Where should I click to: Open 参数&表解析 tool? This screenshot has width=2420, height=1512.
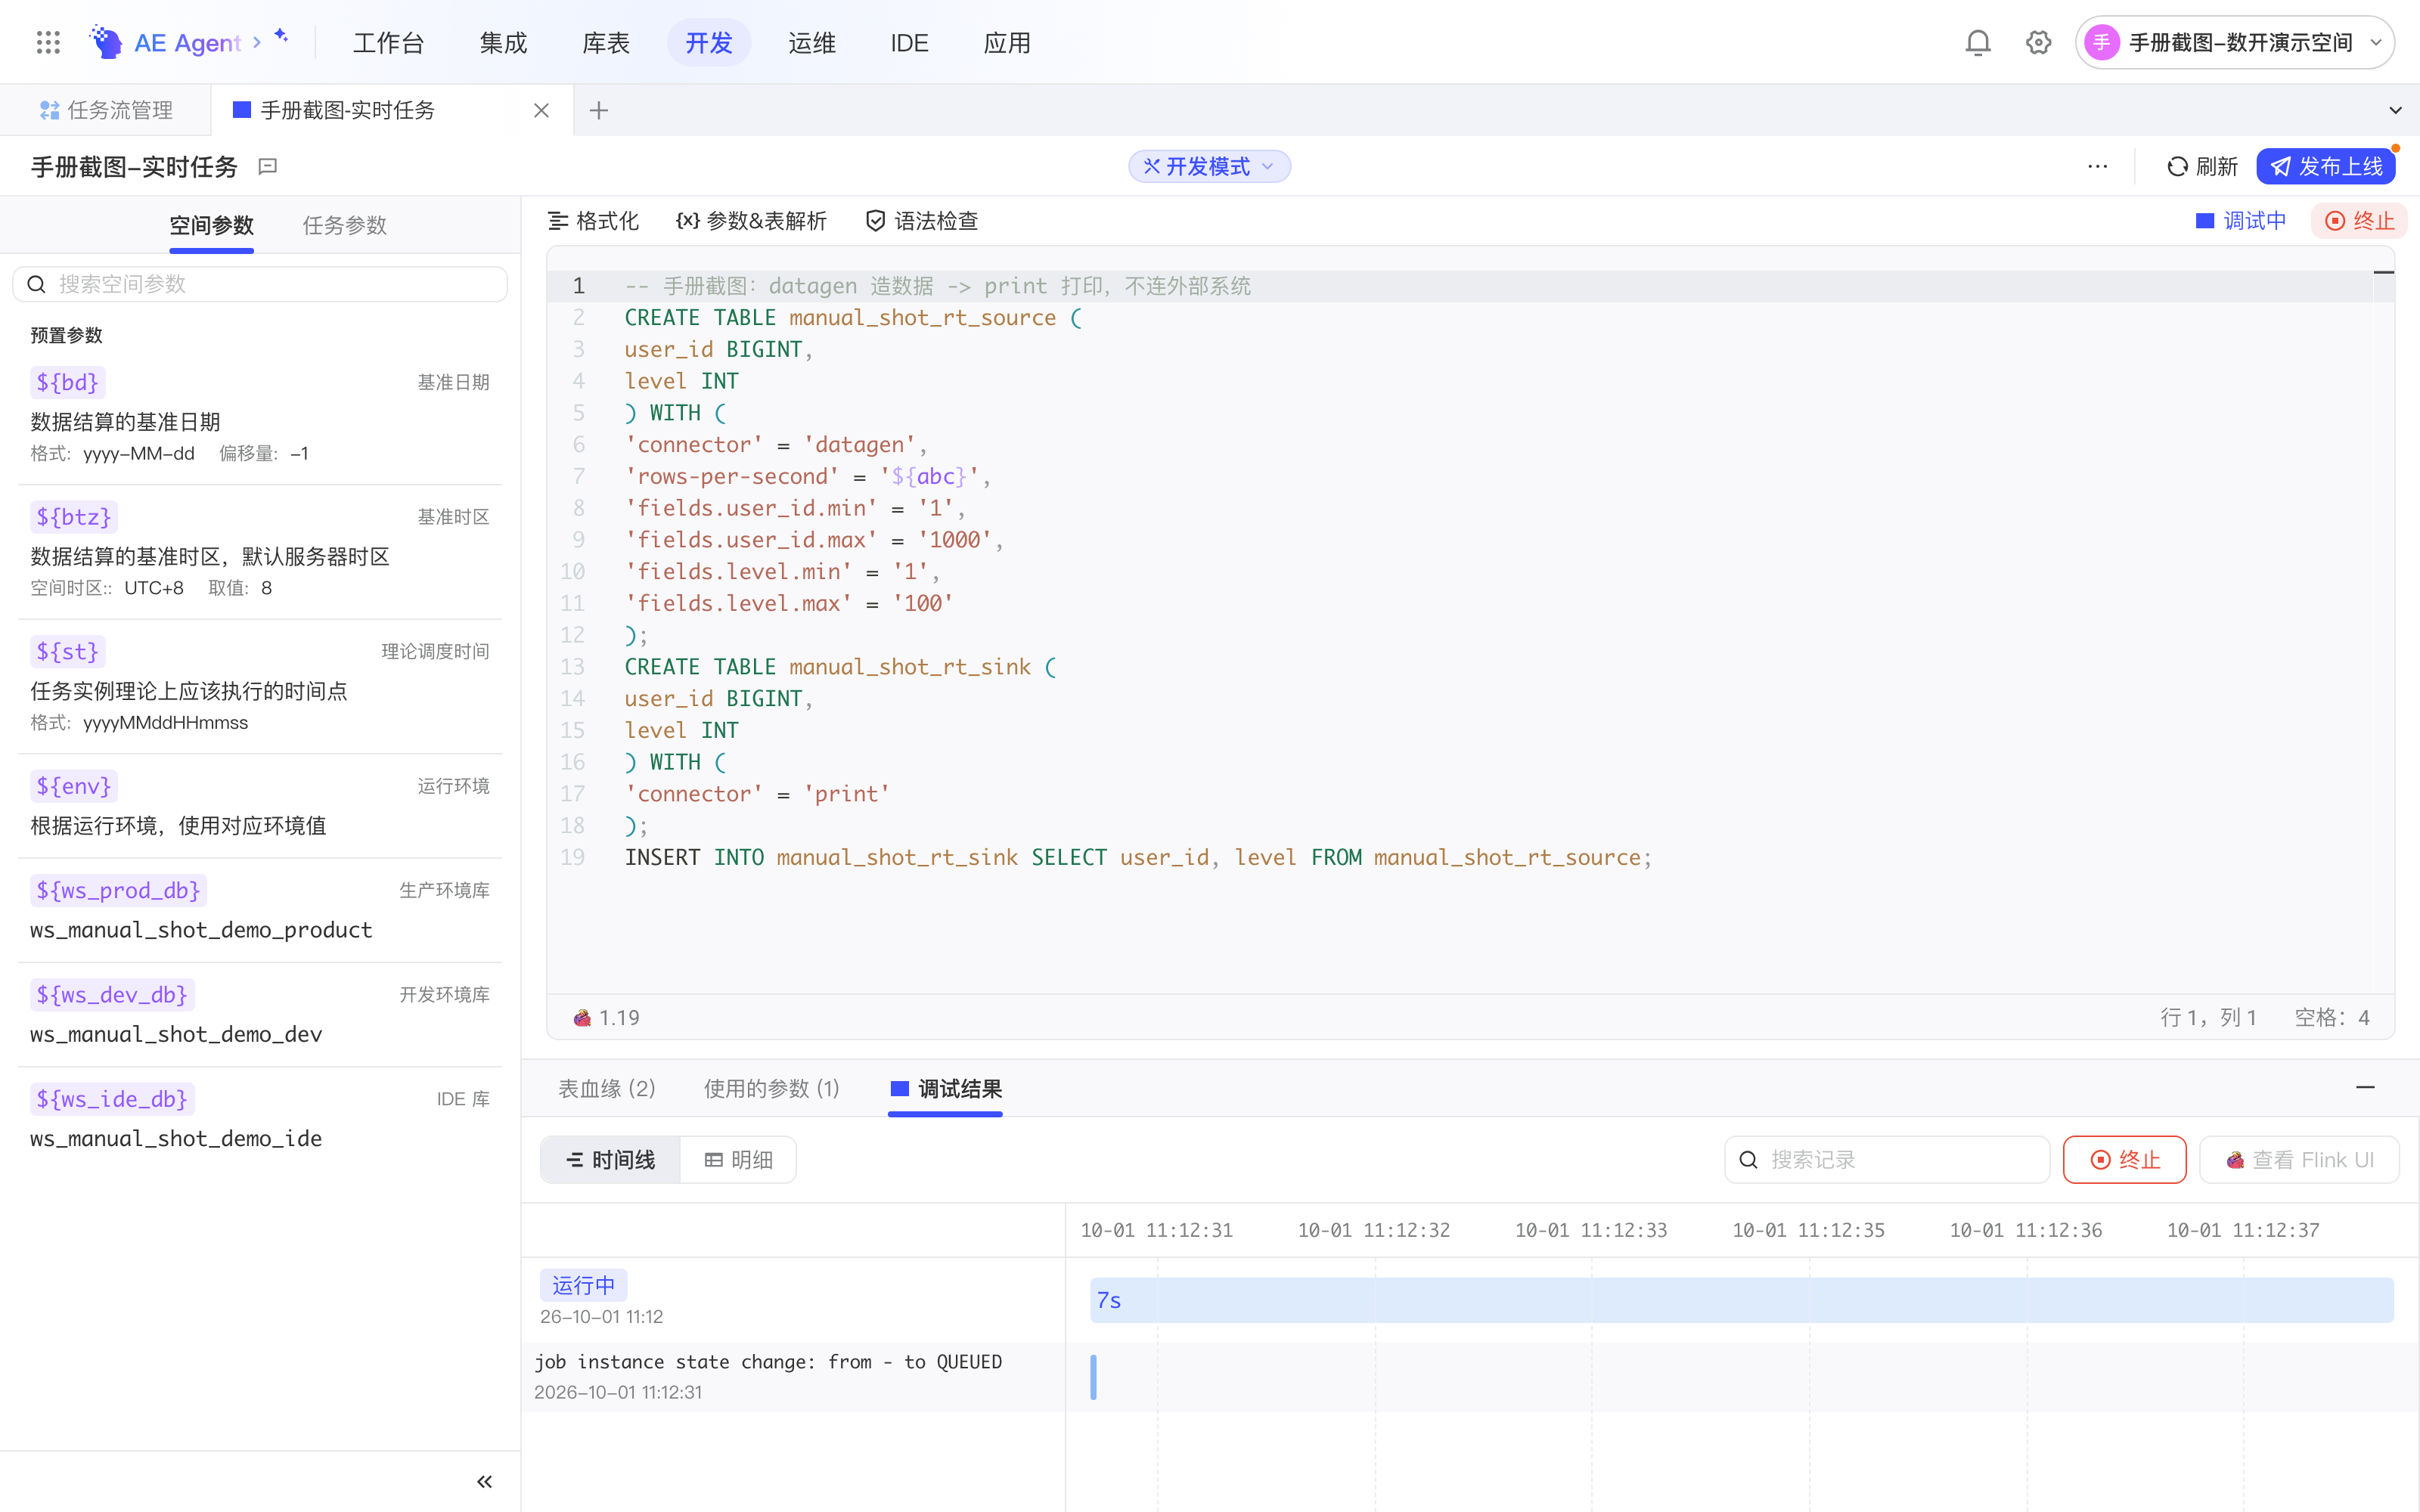[751, 221]
